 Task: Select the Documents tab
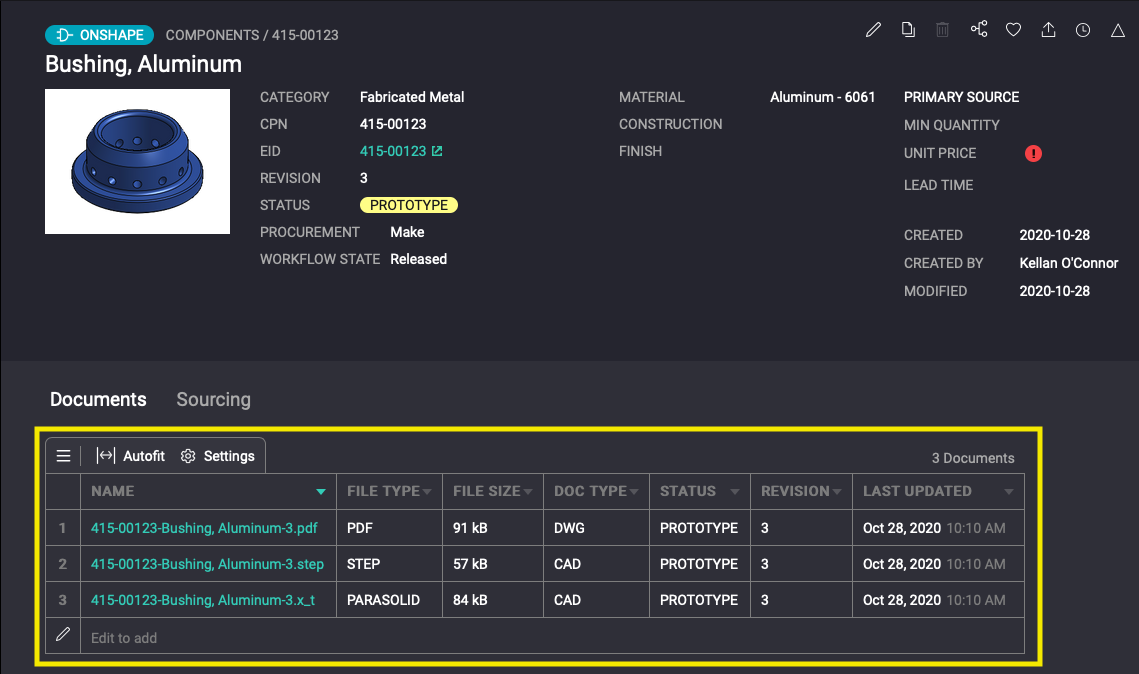pos(98,399)
